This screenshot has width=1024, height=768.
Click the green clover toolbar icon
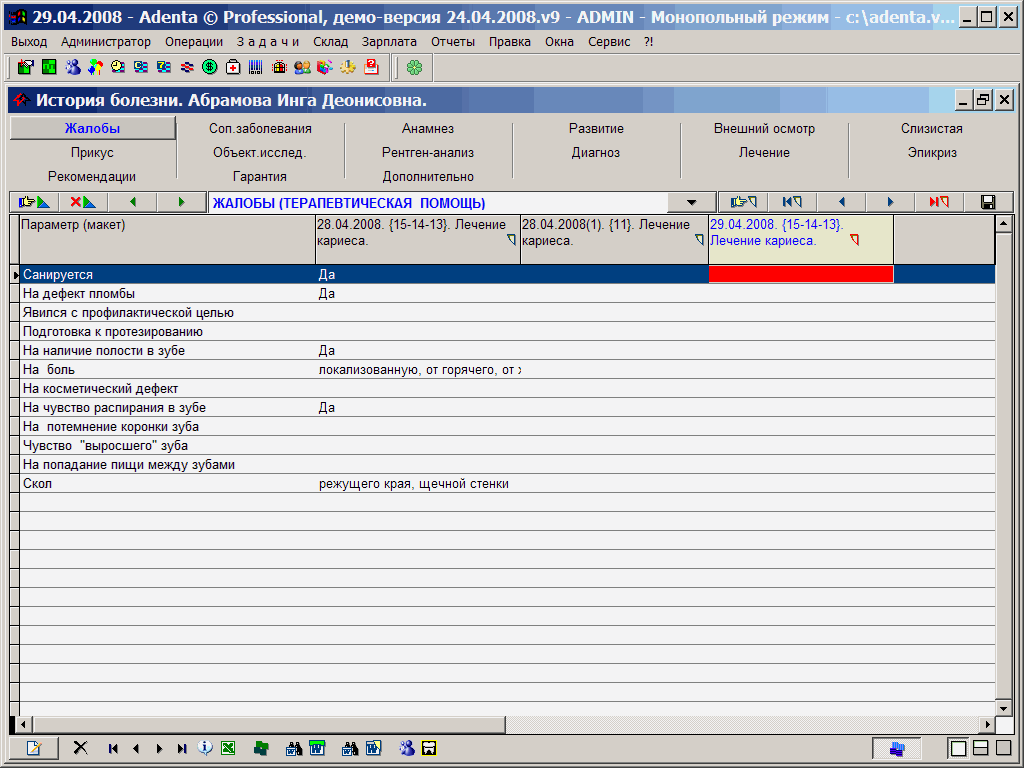[414, 67]
